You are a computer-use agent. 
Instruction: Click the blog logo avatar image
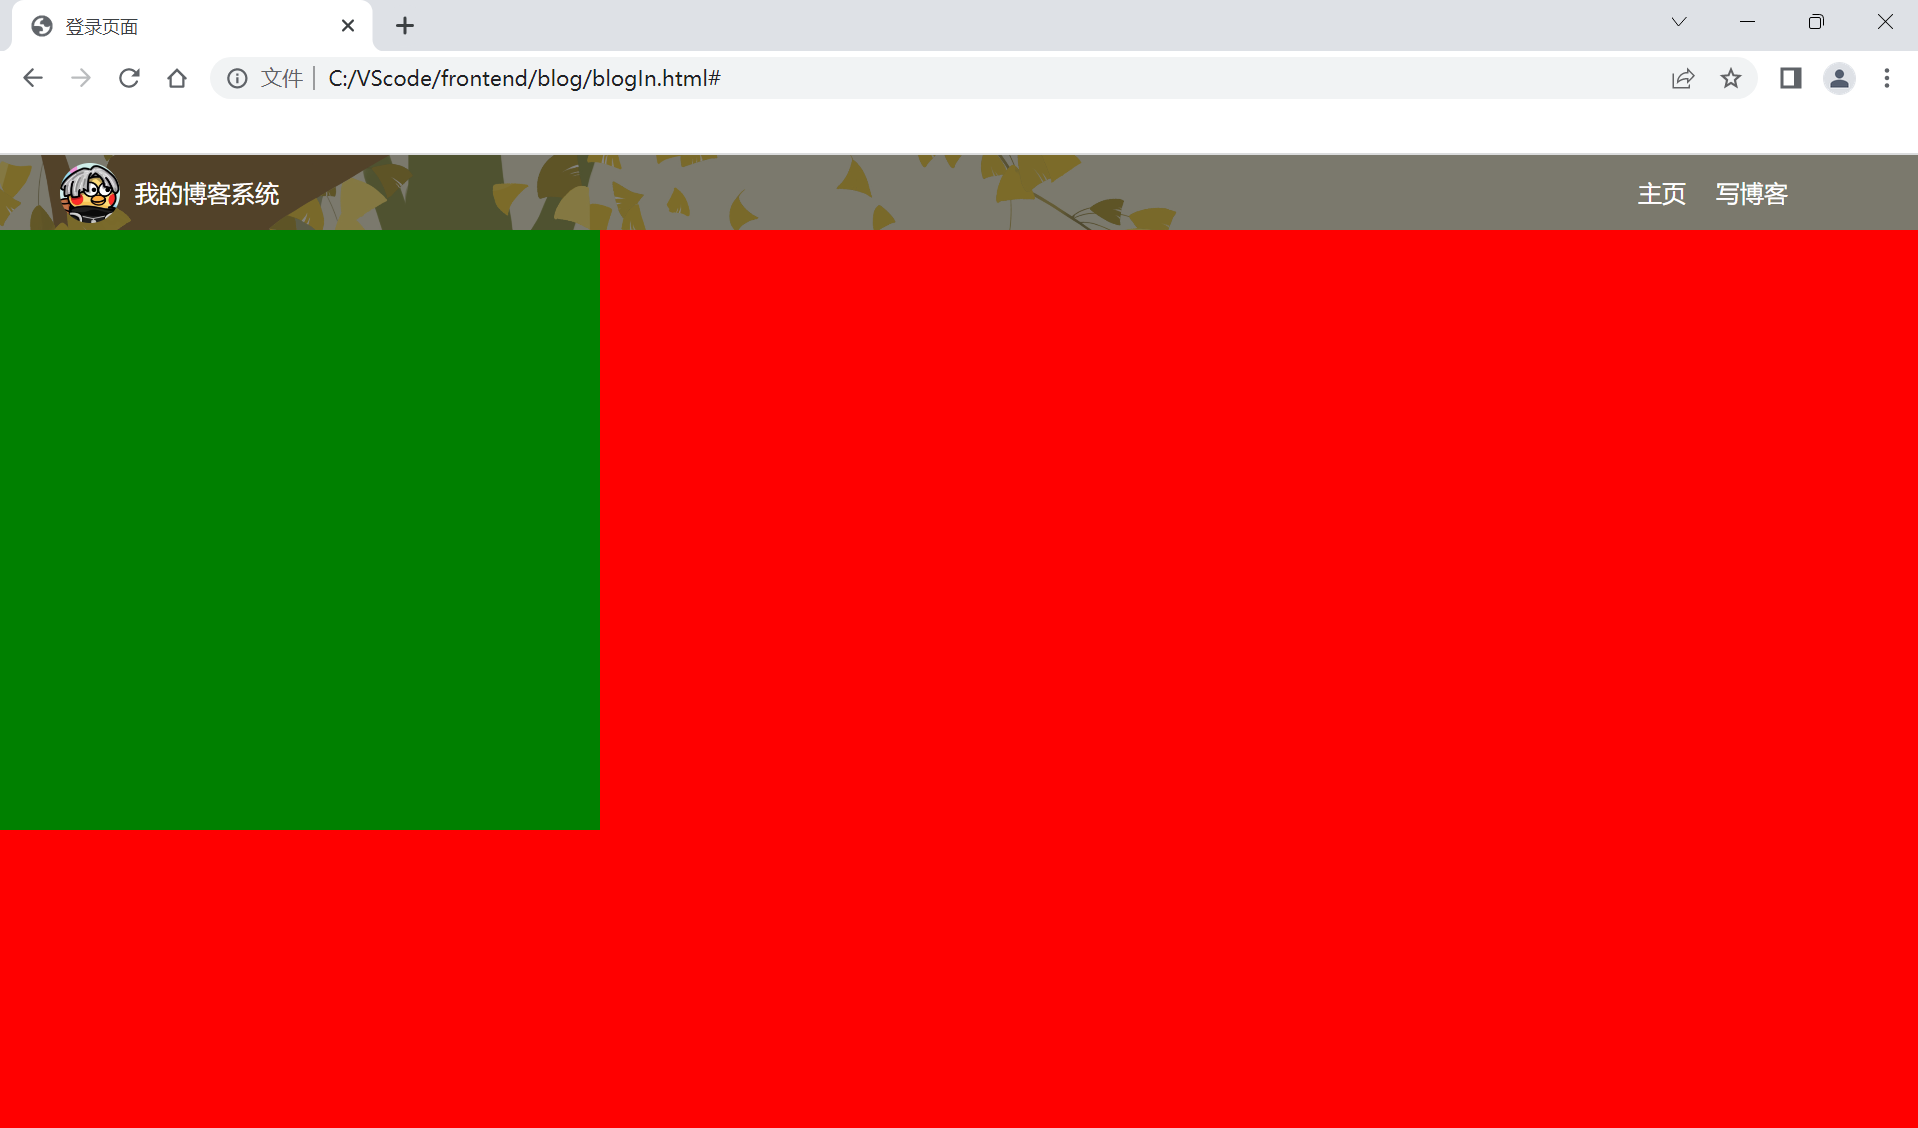pyautogui.click(x=89, y=193)
